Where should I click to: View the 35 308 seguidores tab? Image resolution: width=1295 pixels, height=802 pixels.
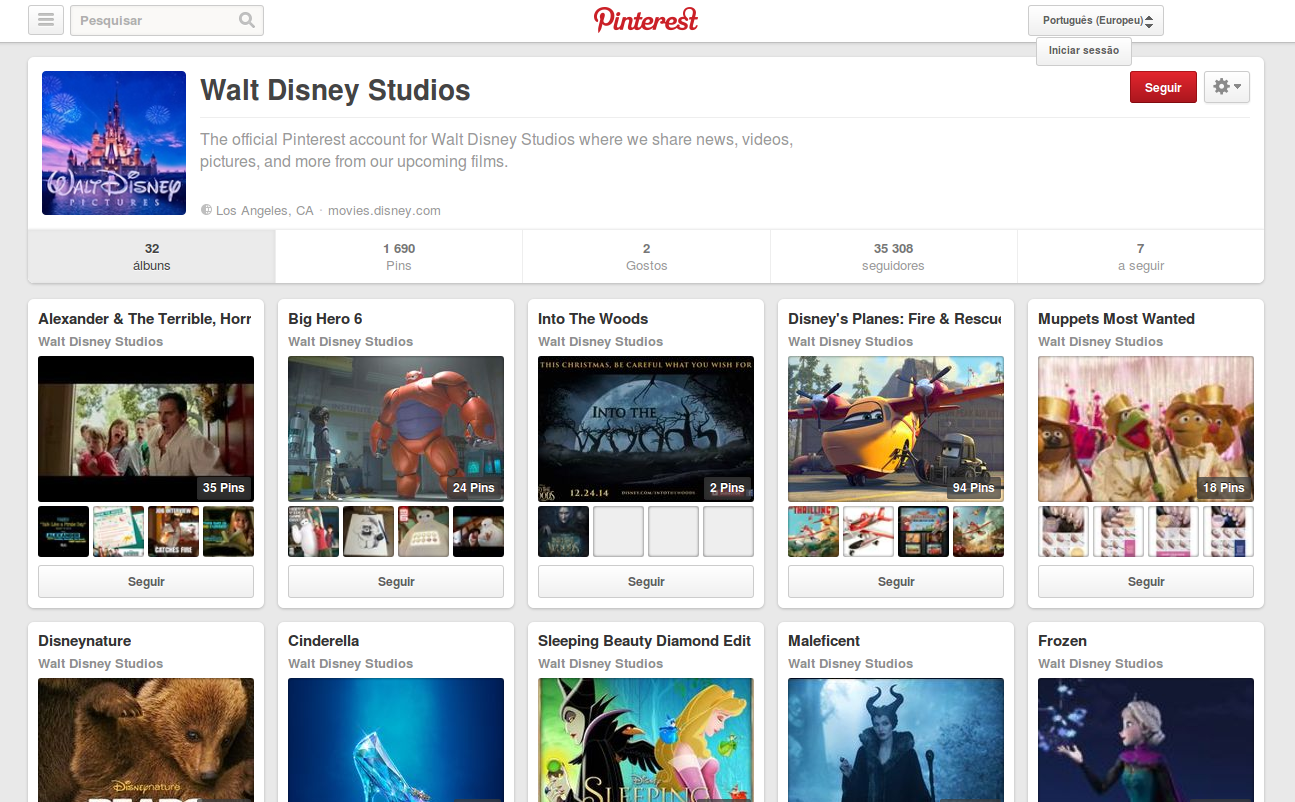pyautogui.click(x=893, y=257)
